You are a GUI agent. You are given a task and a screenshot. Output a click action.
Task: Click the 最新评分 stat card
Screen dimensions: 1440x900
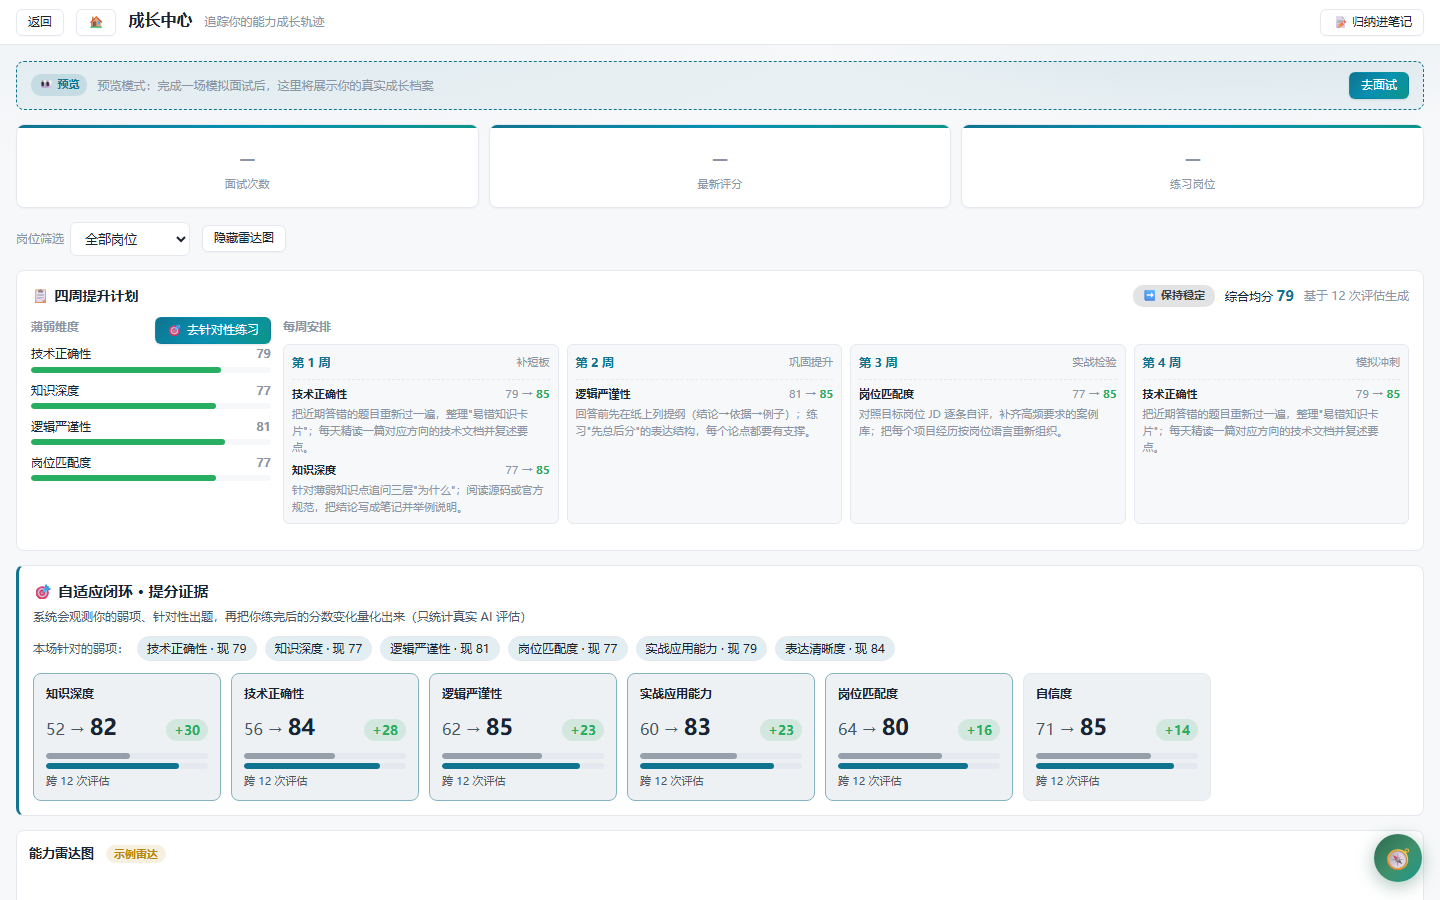click(x=720, y=167)
